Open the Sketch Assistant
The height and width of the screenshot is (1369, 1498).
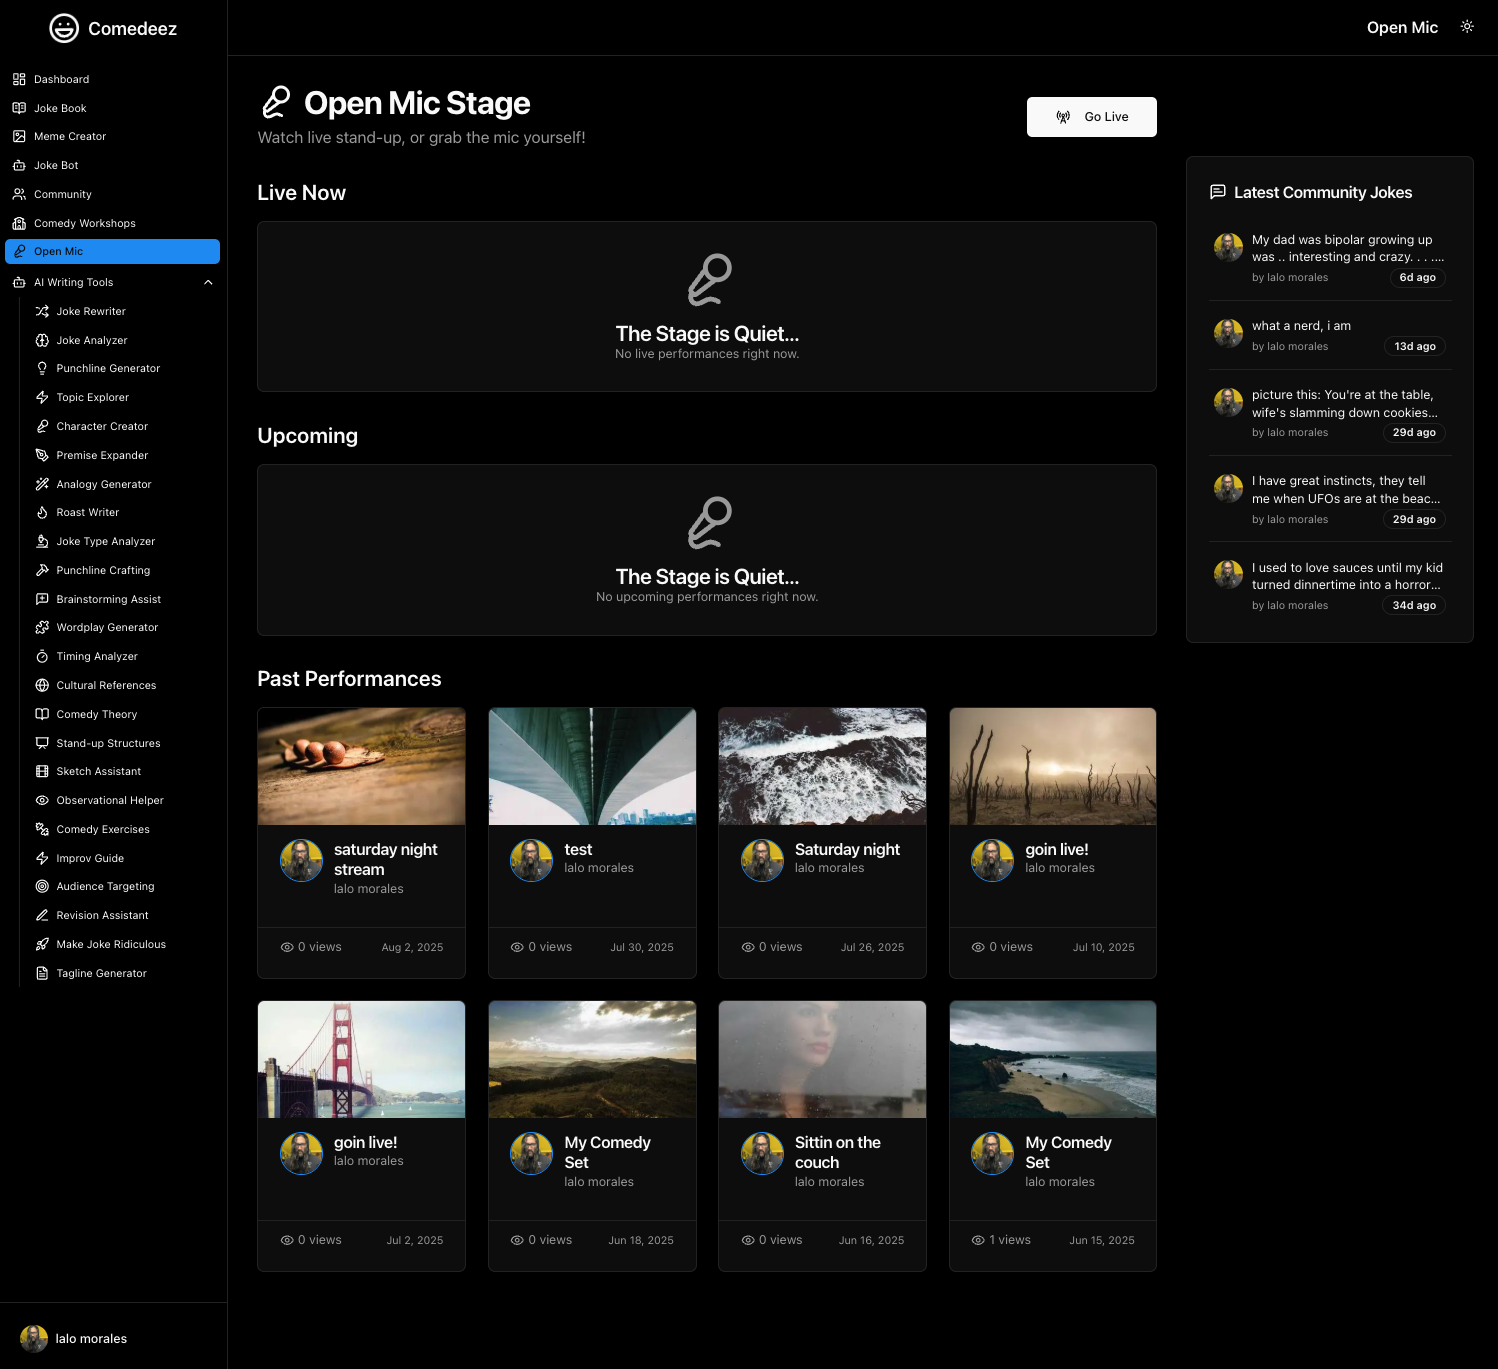[x=98, y=771]
